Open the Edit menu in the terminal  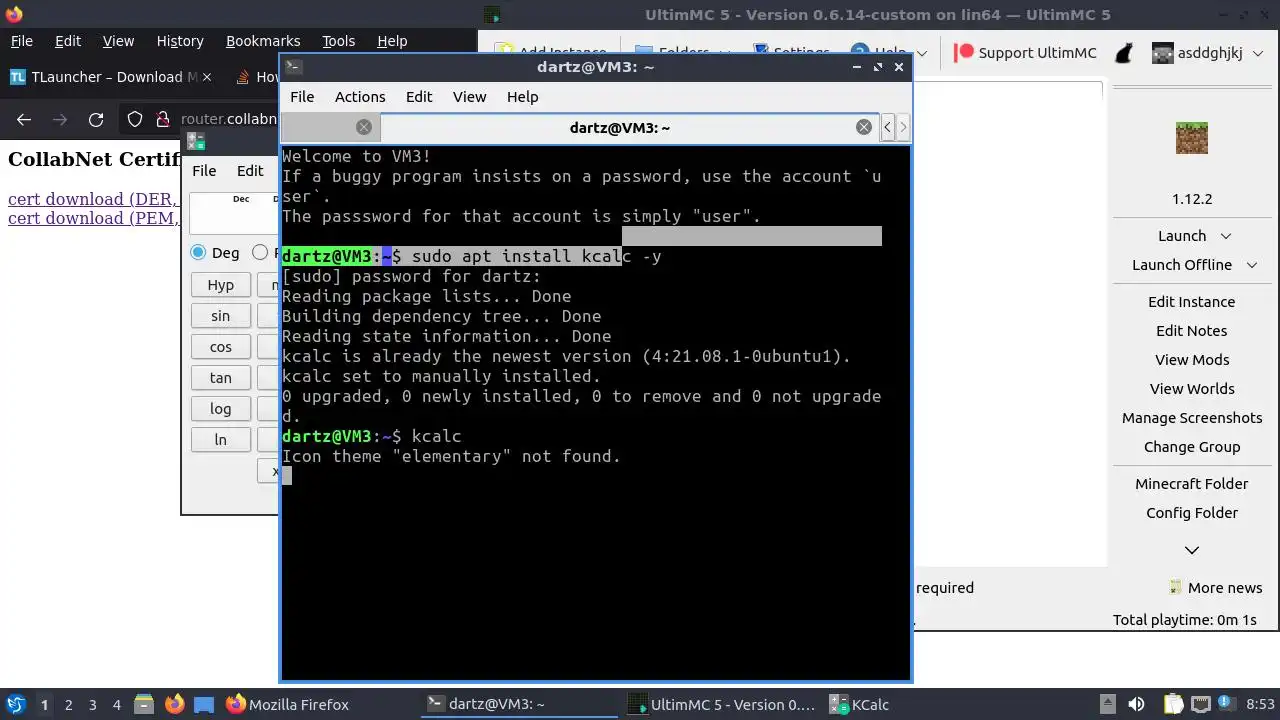coord(419,97)
